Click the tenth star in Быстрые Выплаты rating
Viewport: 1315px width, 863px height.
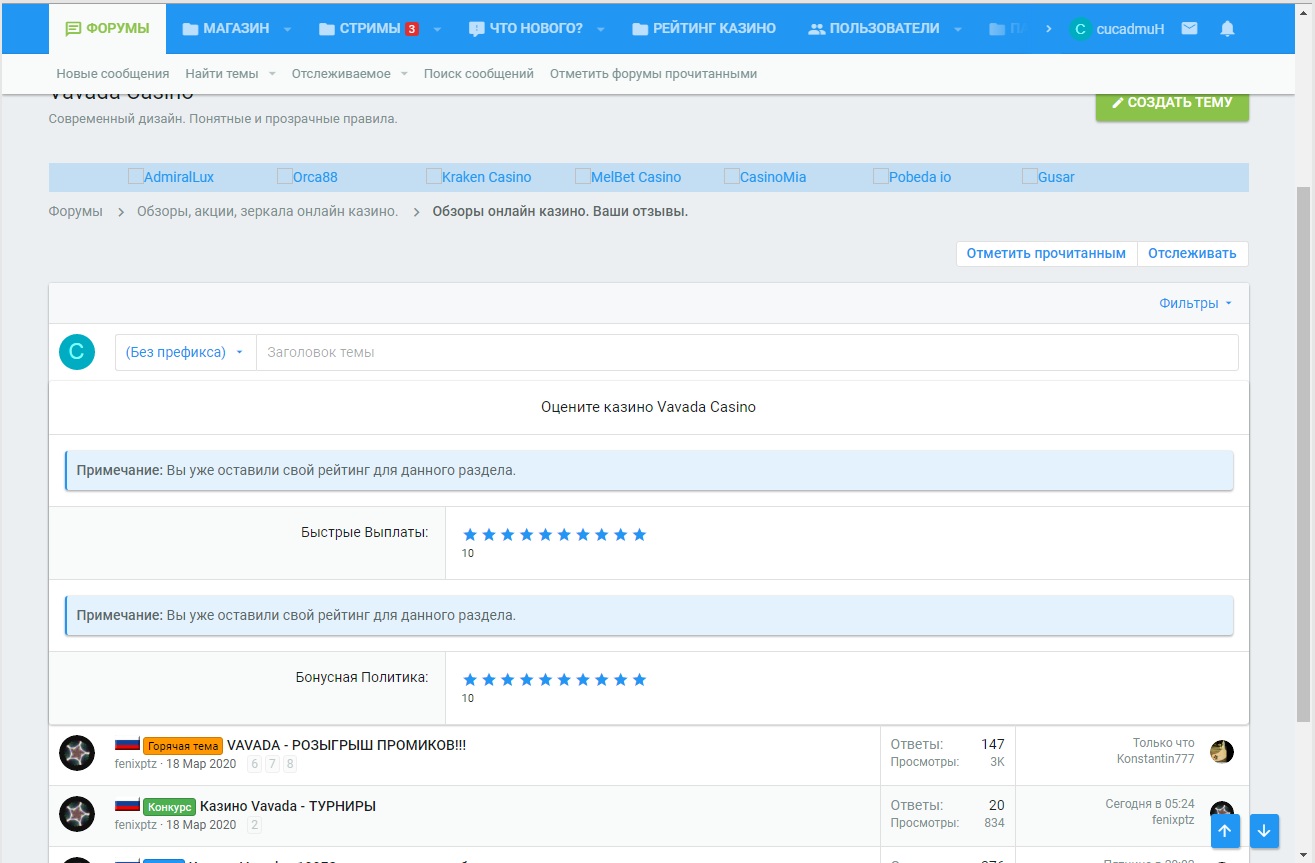click(x=640, y=535)
